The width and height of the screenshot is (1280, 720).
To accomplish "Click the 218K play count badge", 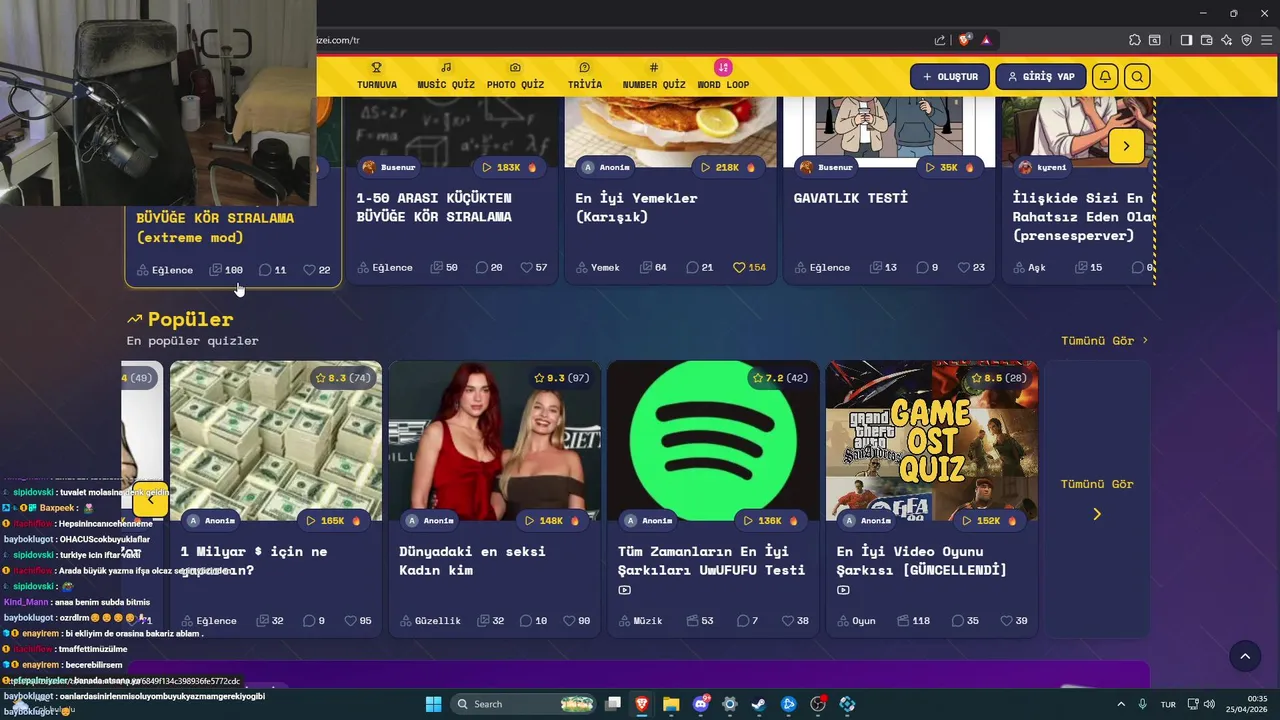I will [728, 168].
